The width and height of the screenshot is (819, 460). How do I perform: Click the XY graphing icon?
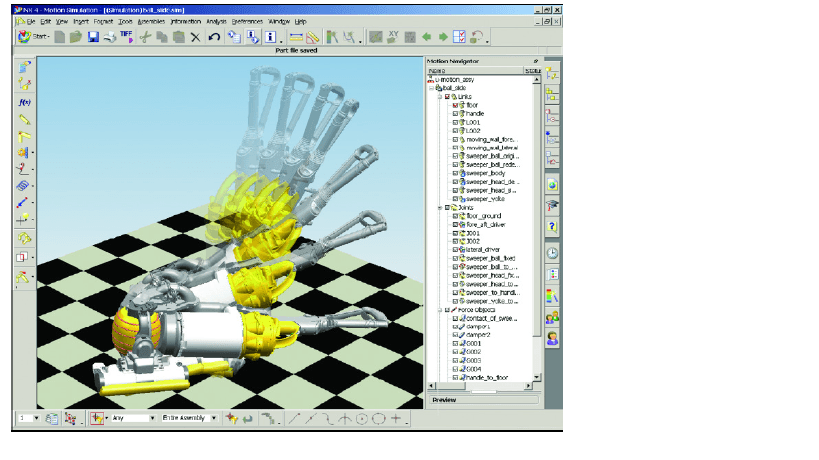pos(393,37)
